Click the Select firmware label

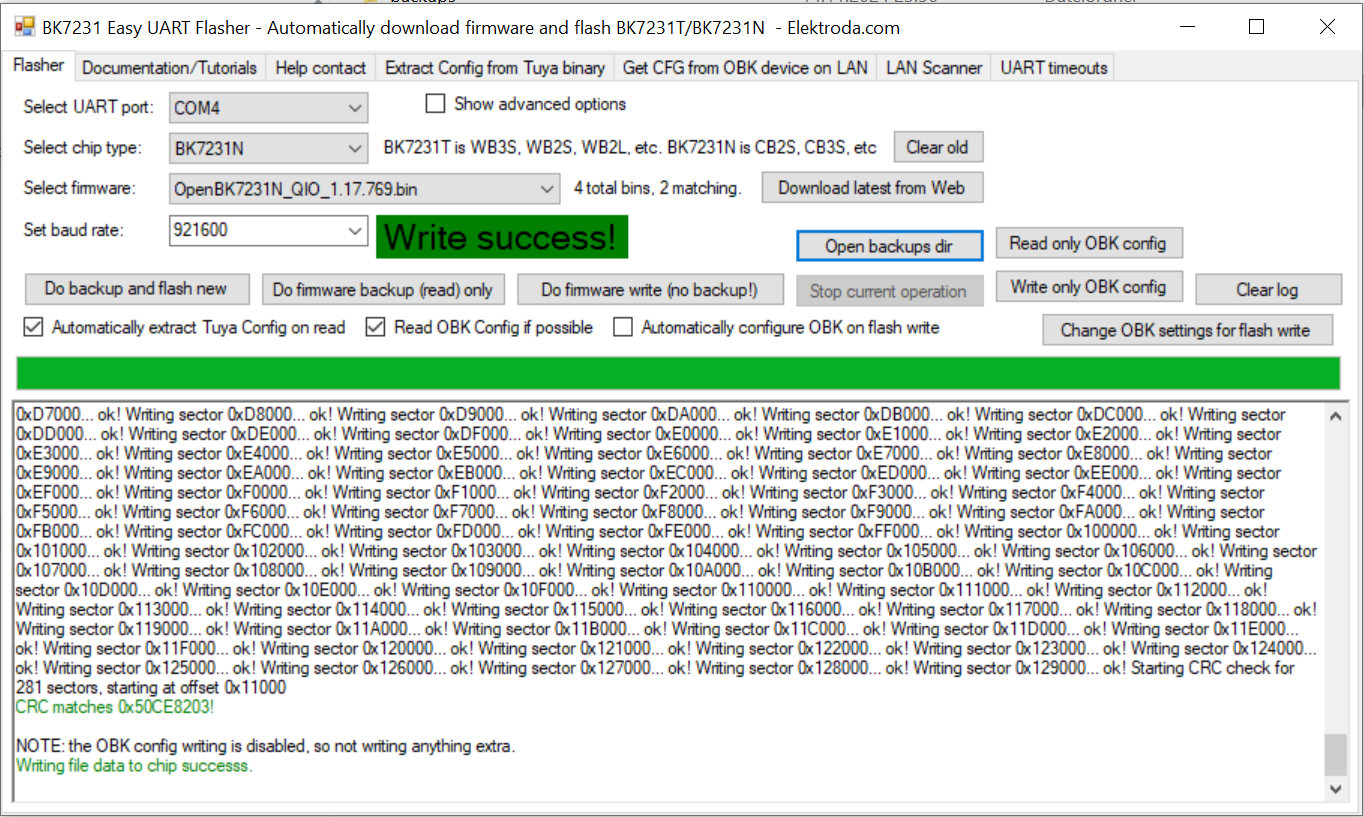click(x=79, y=188)
